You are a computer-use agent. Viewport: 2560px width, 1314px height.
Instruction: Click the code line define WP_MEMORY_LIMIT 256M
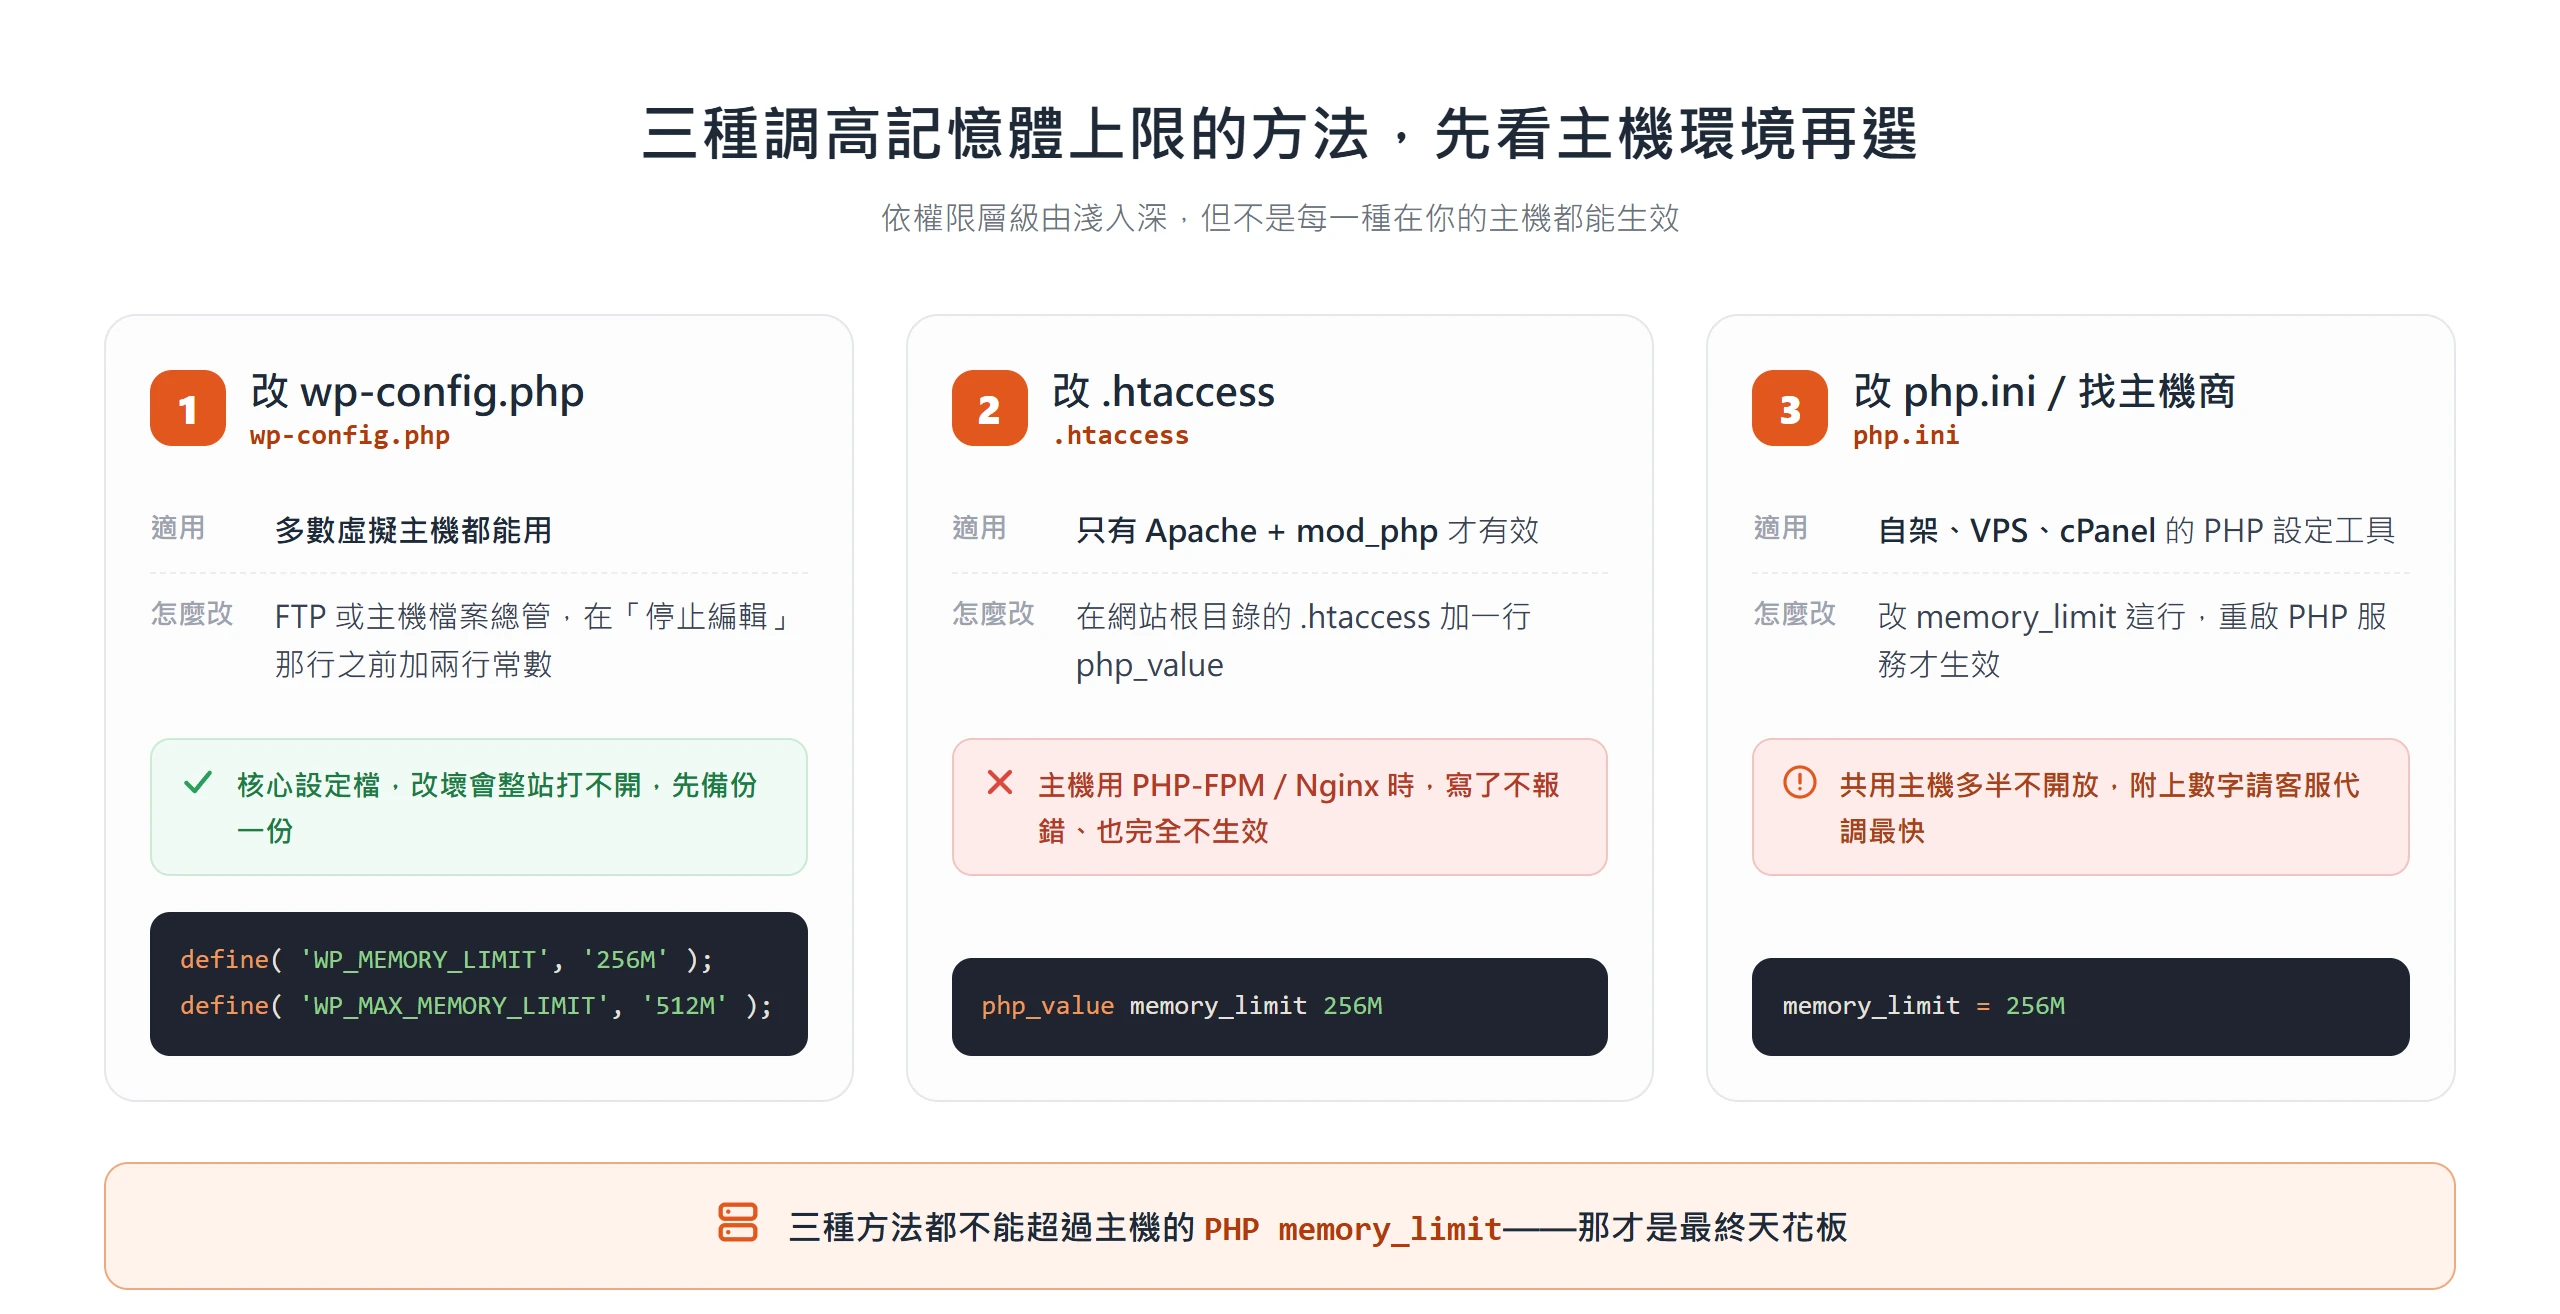447,959
